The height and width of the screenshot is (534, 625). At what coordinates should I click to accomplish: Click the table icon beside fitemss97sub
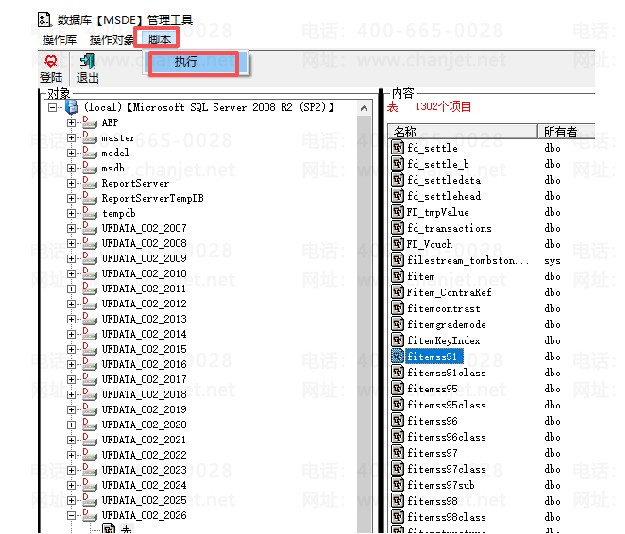point(397,485)
